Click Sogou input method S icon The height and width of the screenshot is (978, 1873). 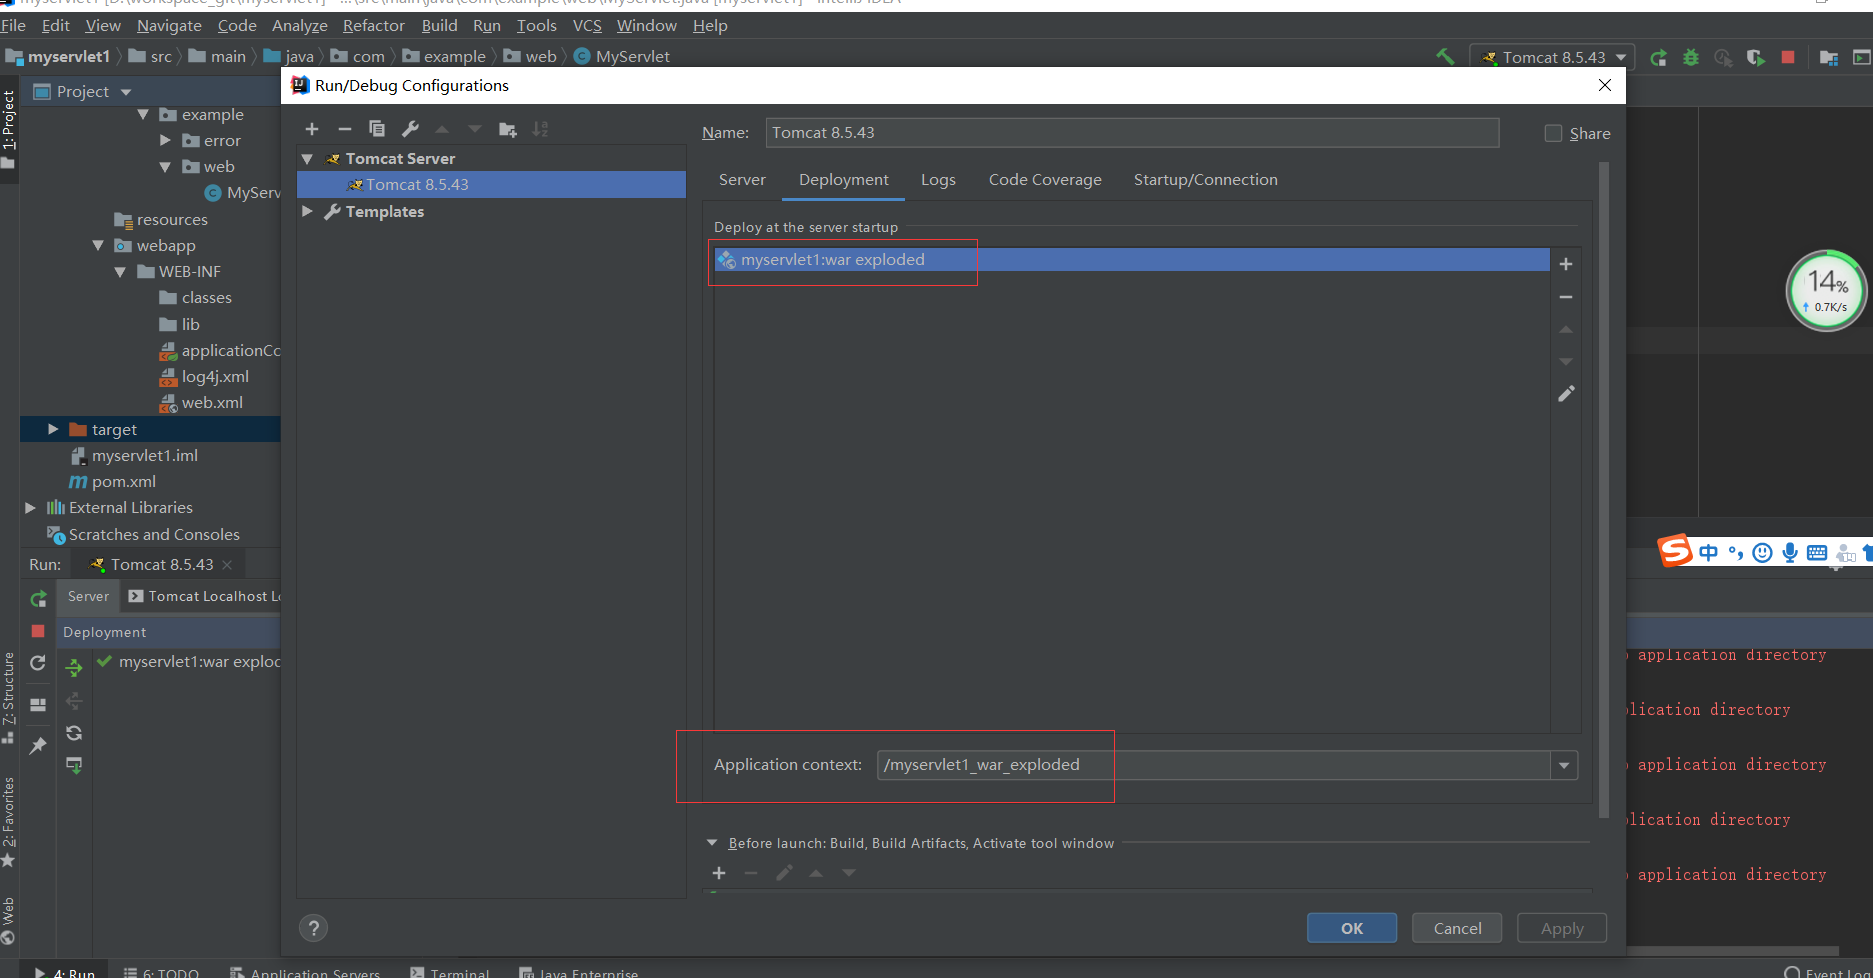click(x=1675, y=551)
